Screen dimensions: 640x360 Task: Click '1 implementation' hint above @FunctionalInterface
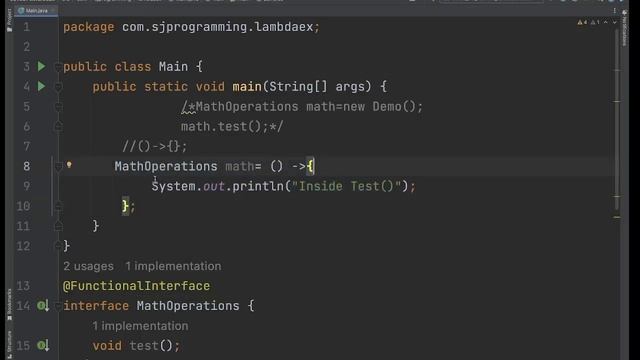point(173,266)
